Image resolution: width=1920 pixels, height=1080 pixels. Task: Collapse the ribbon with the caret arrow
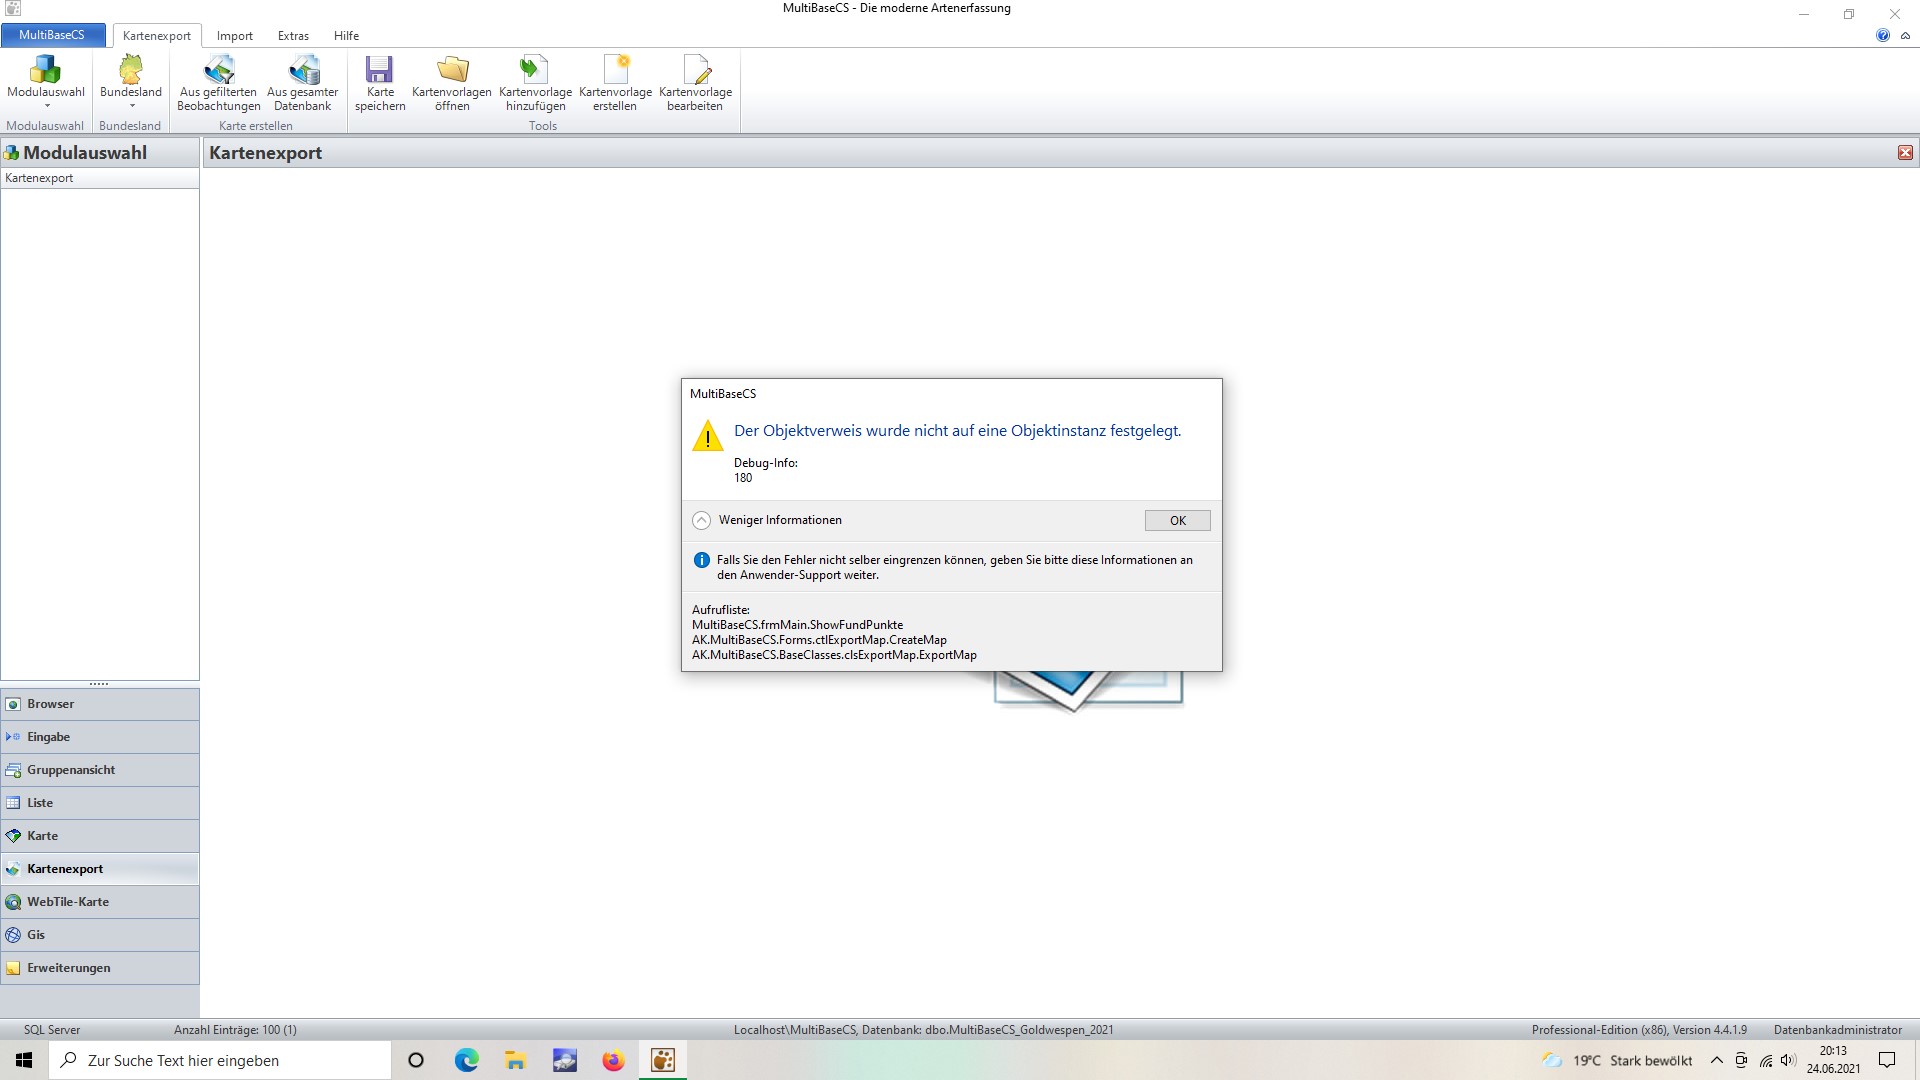1905,35
